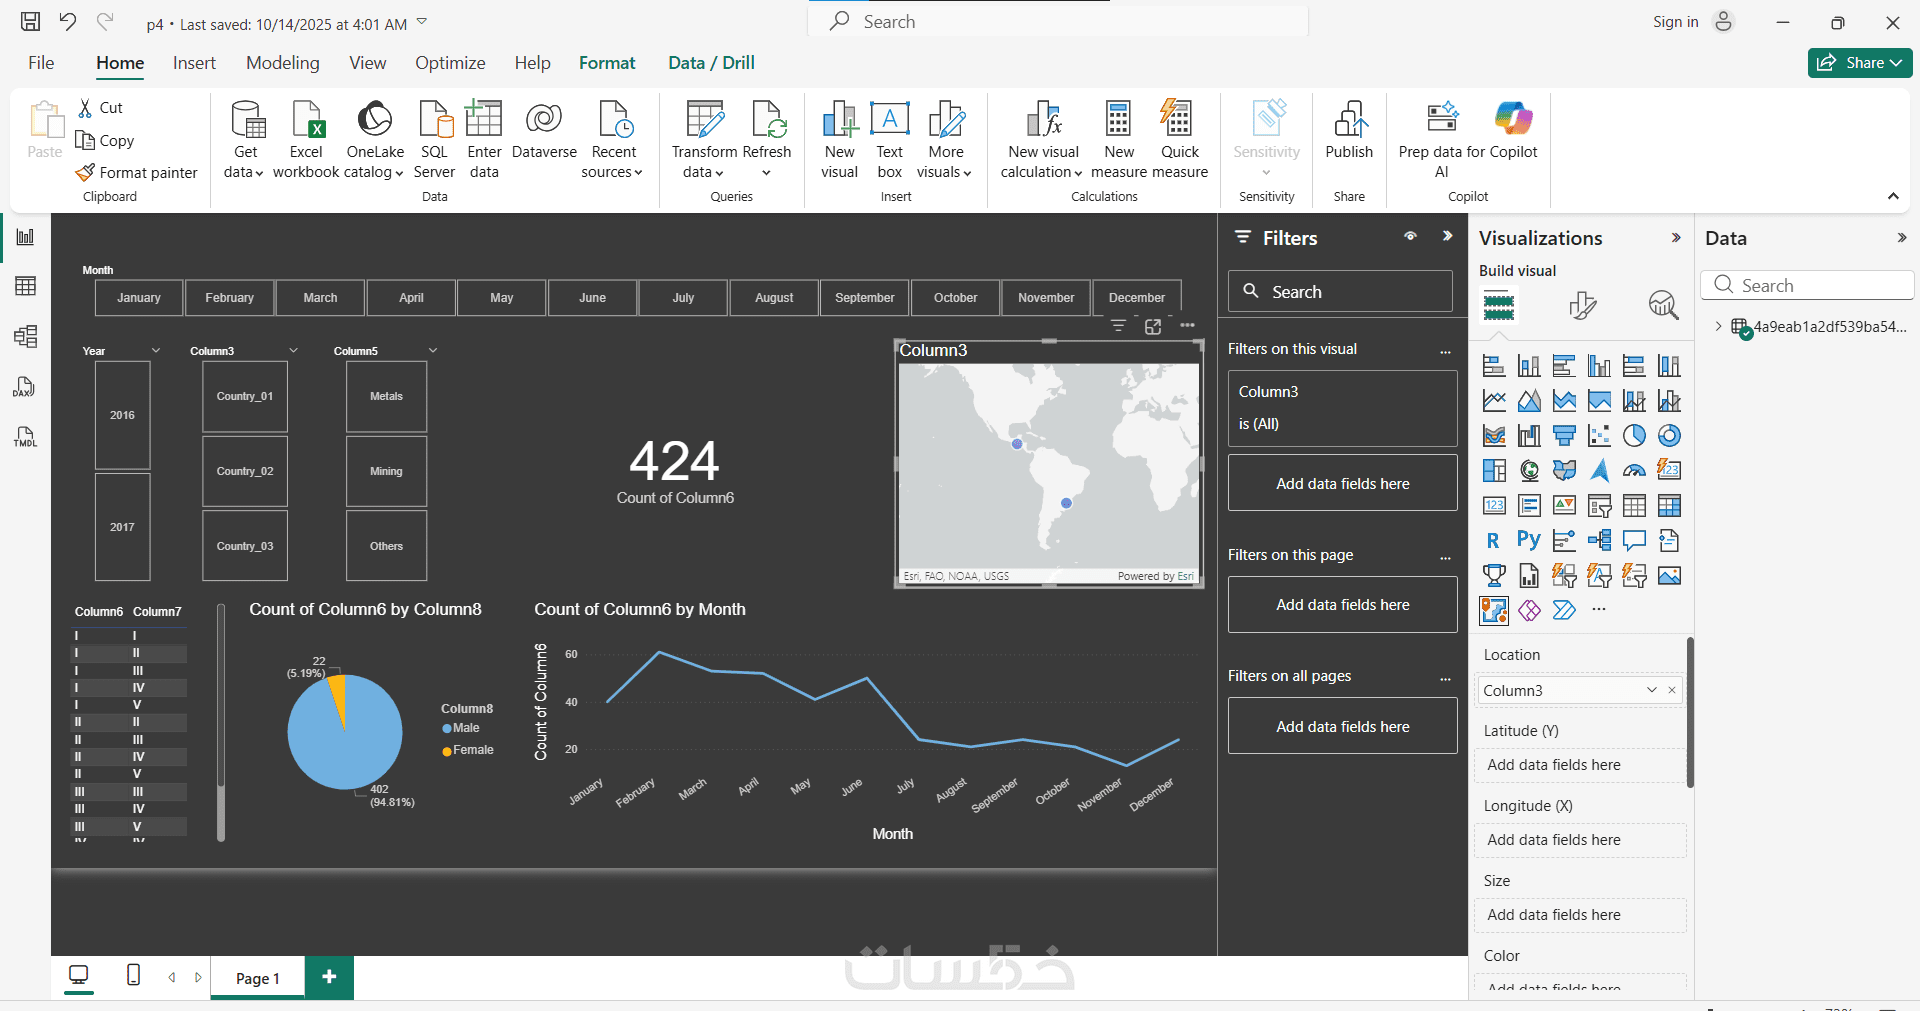This screenshot has width=1920, height=1011.
Task: Click the Share button
Action: [x=1860, y=63]
